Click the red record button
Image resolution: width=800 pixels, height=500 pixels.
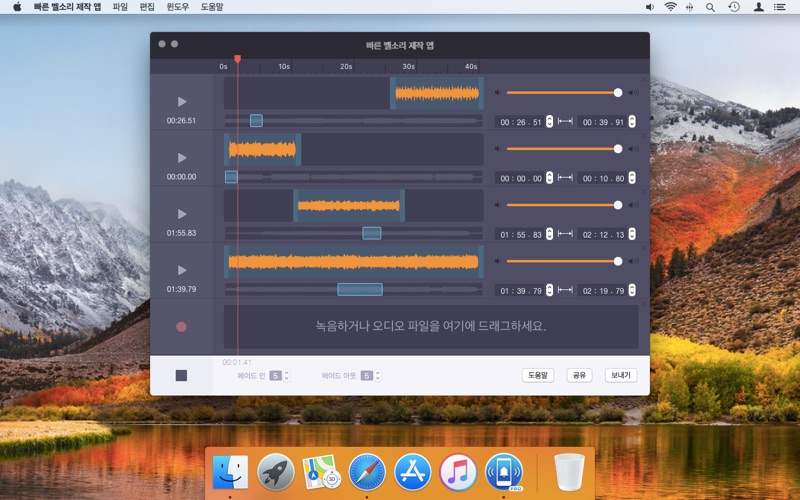[181, 326]
